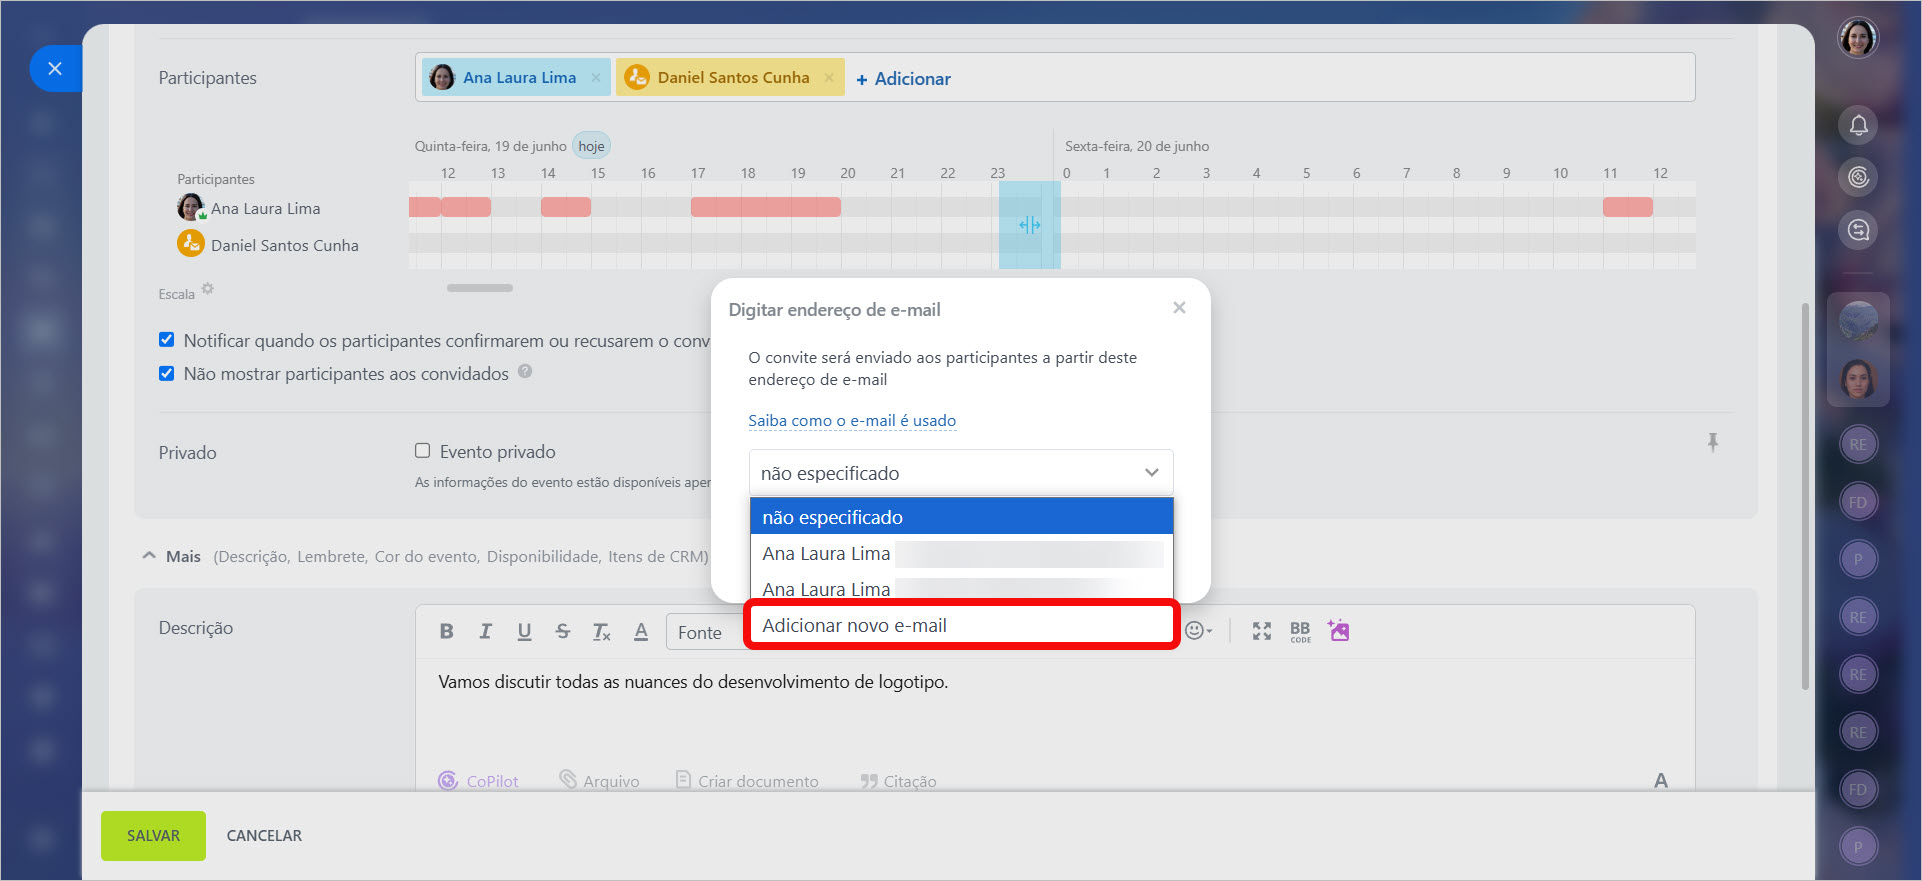Click the Italic formatting icon
This screenshot has width=1922, height=881.
[485, 631]
